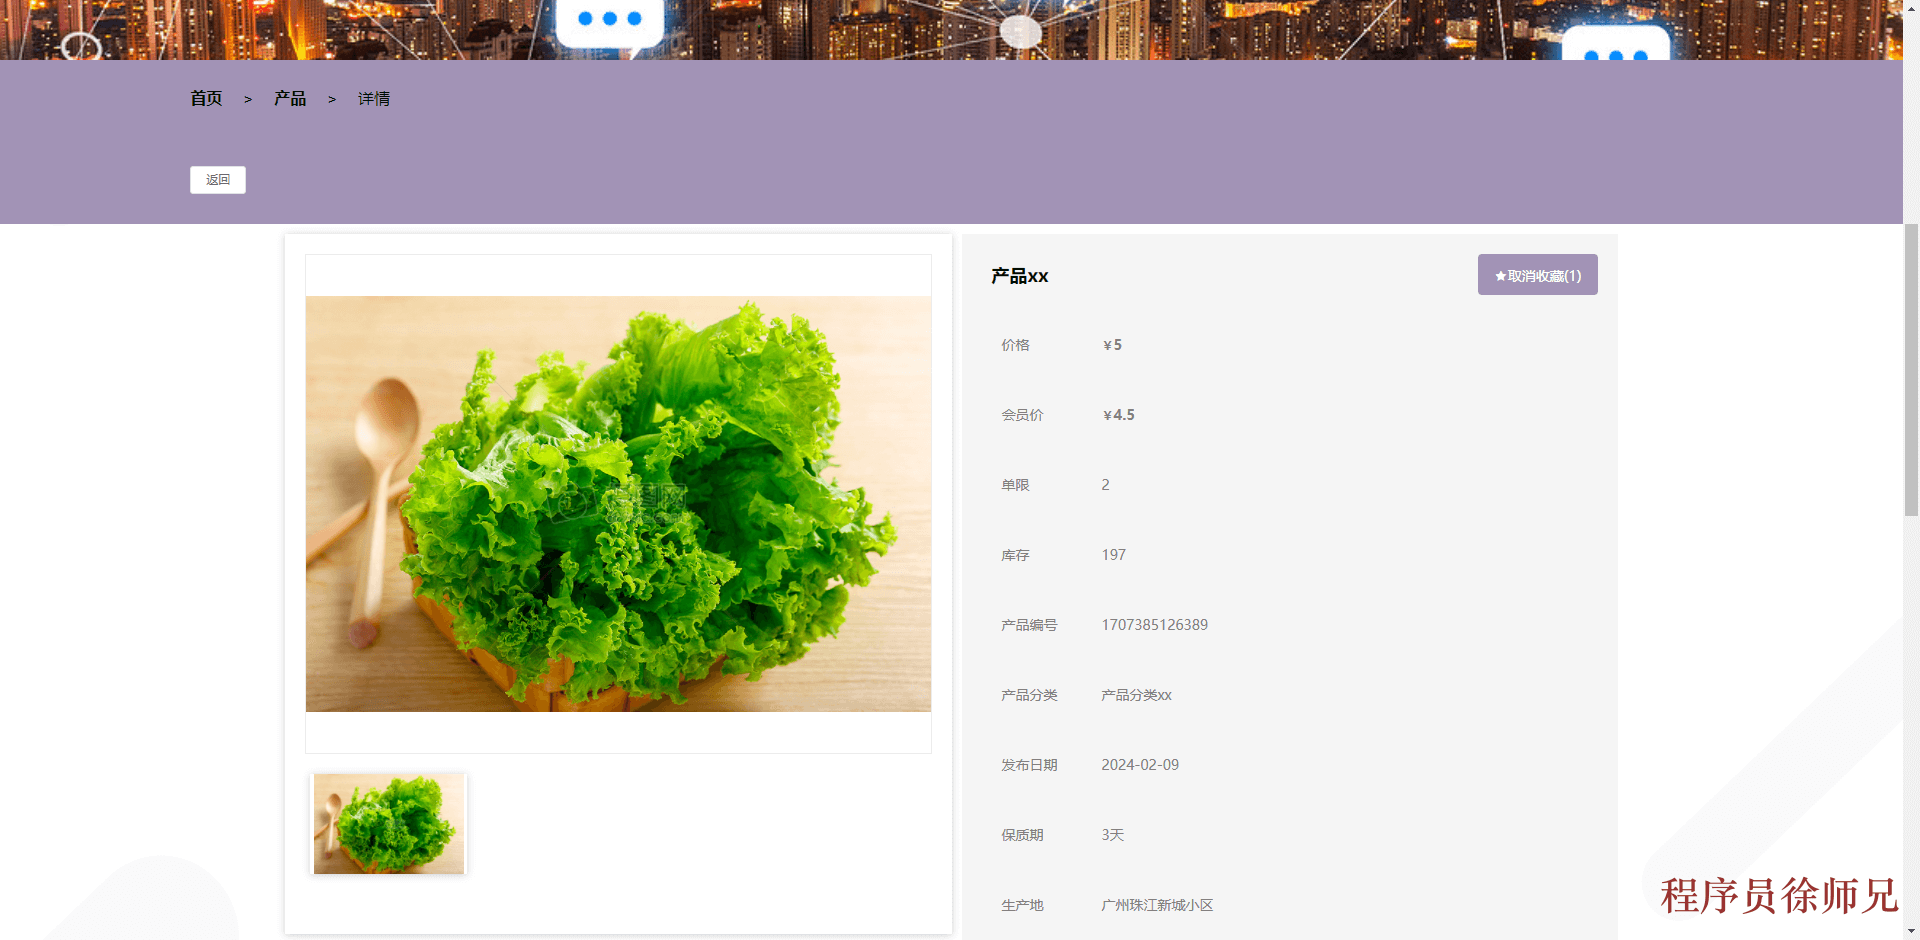Click the 价格 label

[1015, 345]
